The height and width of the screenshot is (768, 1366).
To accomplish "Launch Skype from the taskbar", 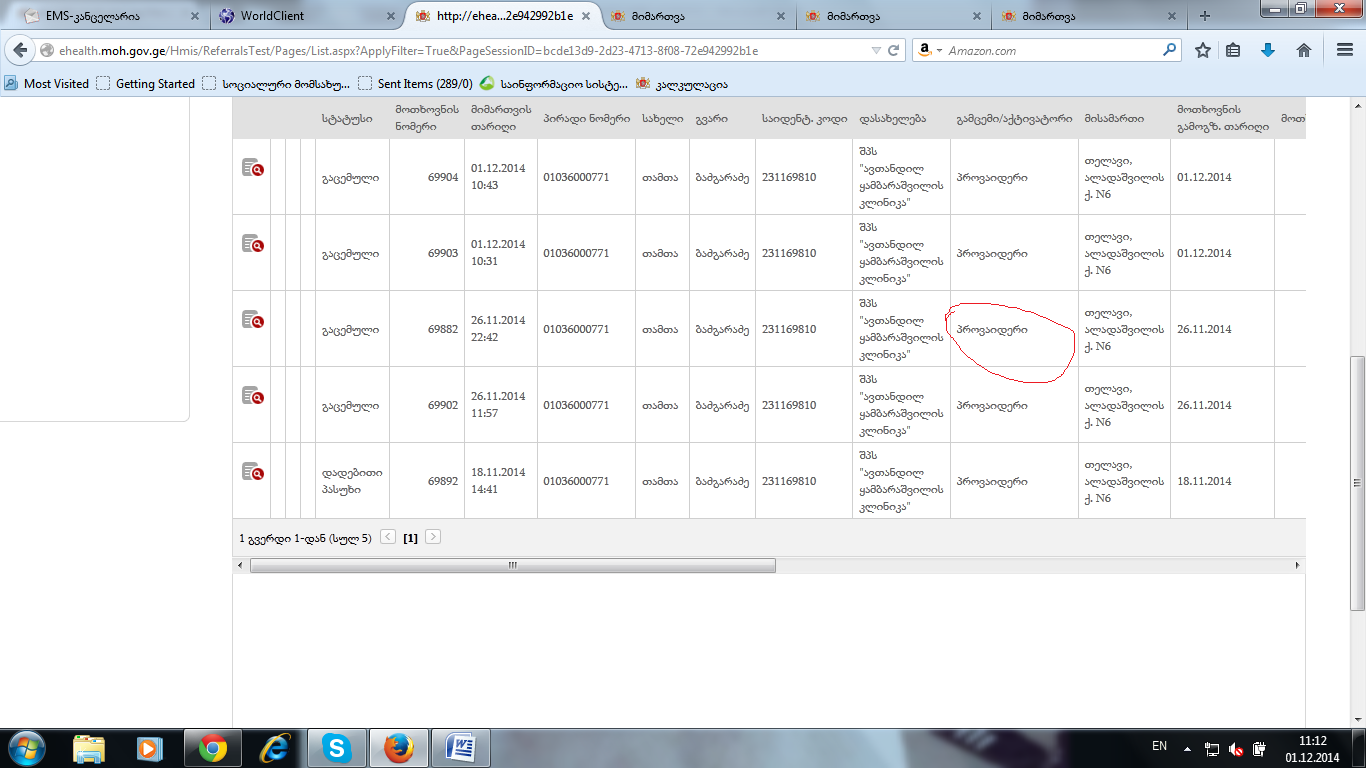I will [336, 747].
